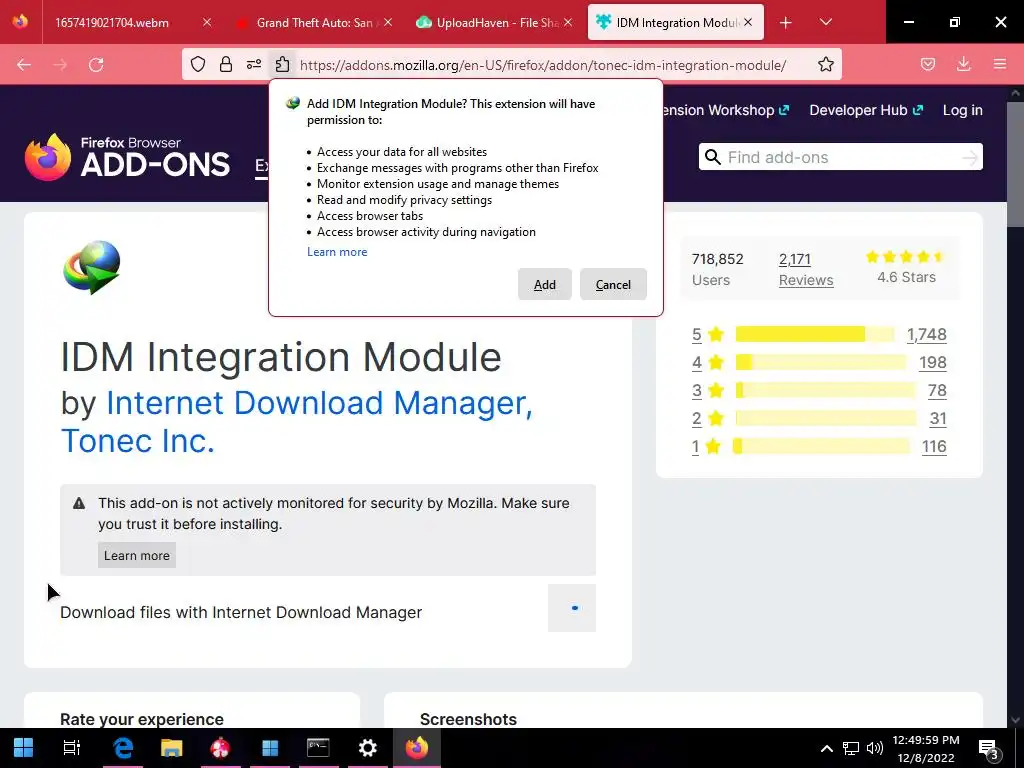1024x768 pixels.
Task: Open the 31 two-star reviews
Action: pyautogui.click(x=938, y=419)
